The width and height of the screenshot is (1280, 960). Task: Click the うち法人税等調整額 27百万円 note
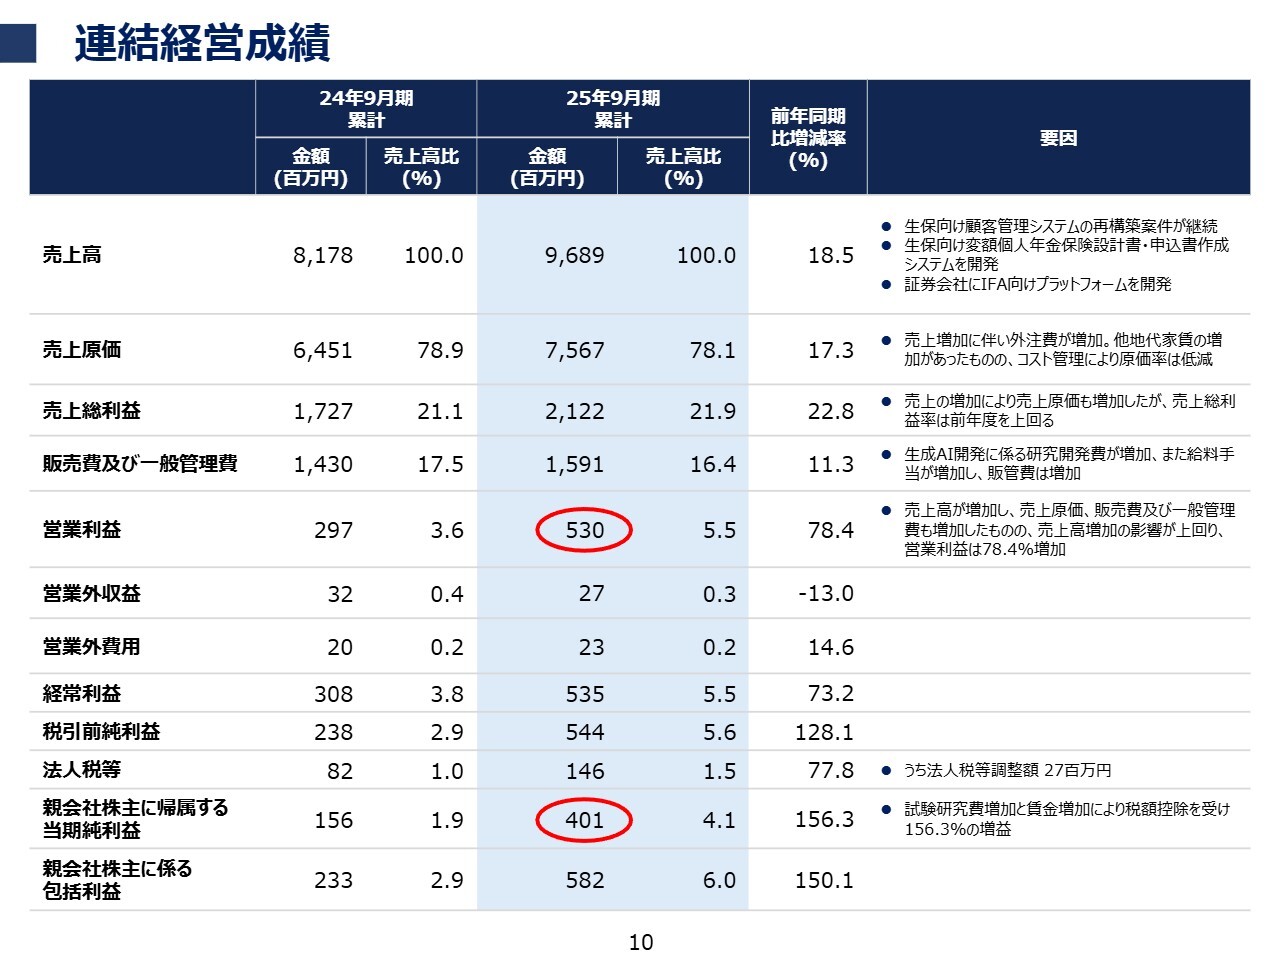1007,770
